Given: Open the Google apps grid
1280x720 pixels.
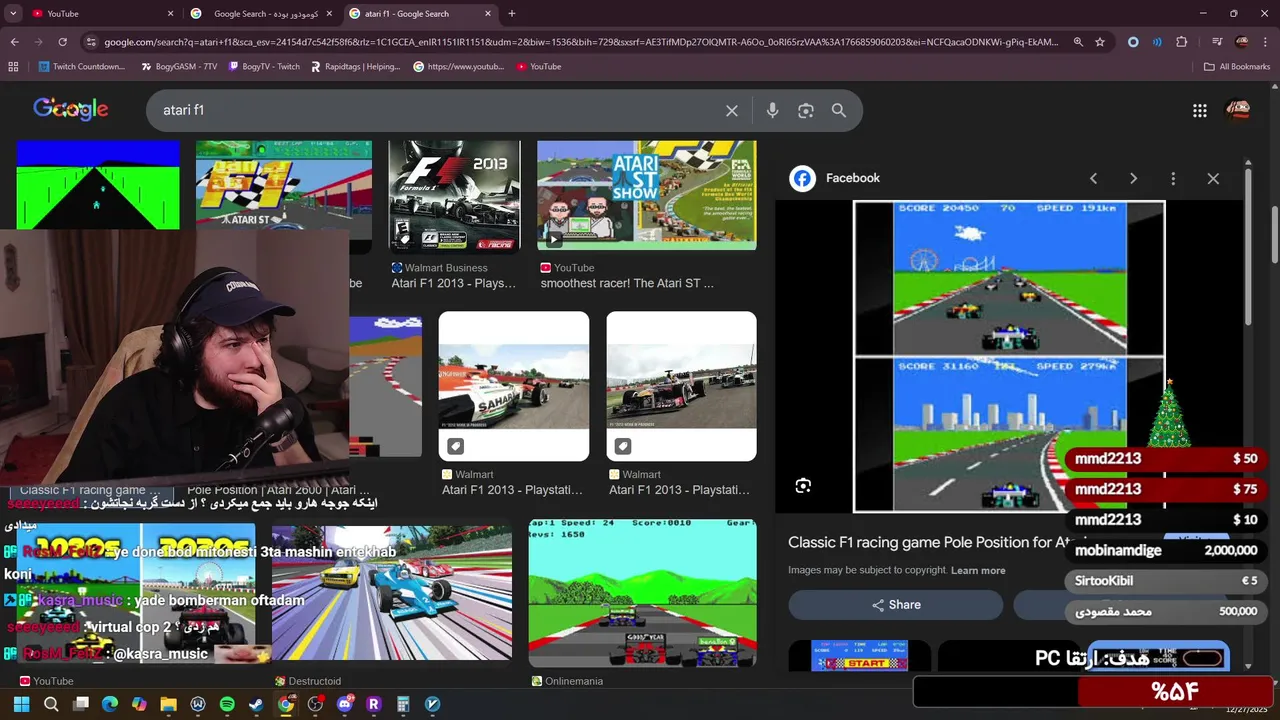Looking at the screenshot, I should point(1200,110).
